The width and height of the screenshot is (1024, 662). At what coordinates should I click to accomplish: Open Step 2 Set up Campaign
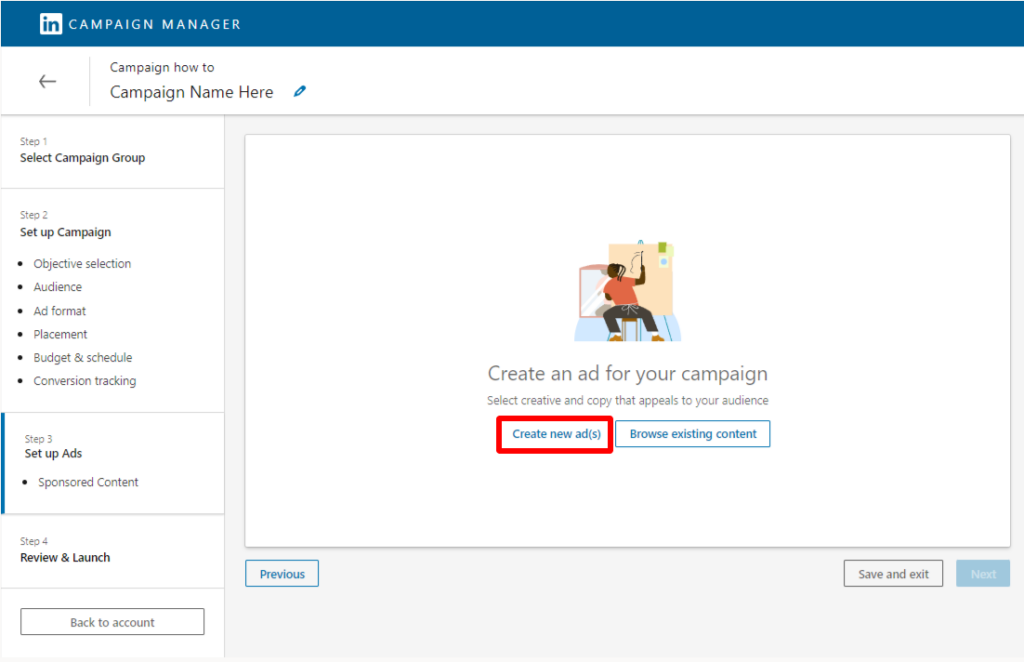coord(65,224)
